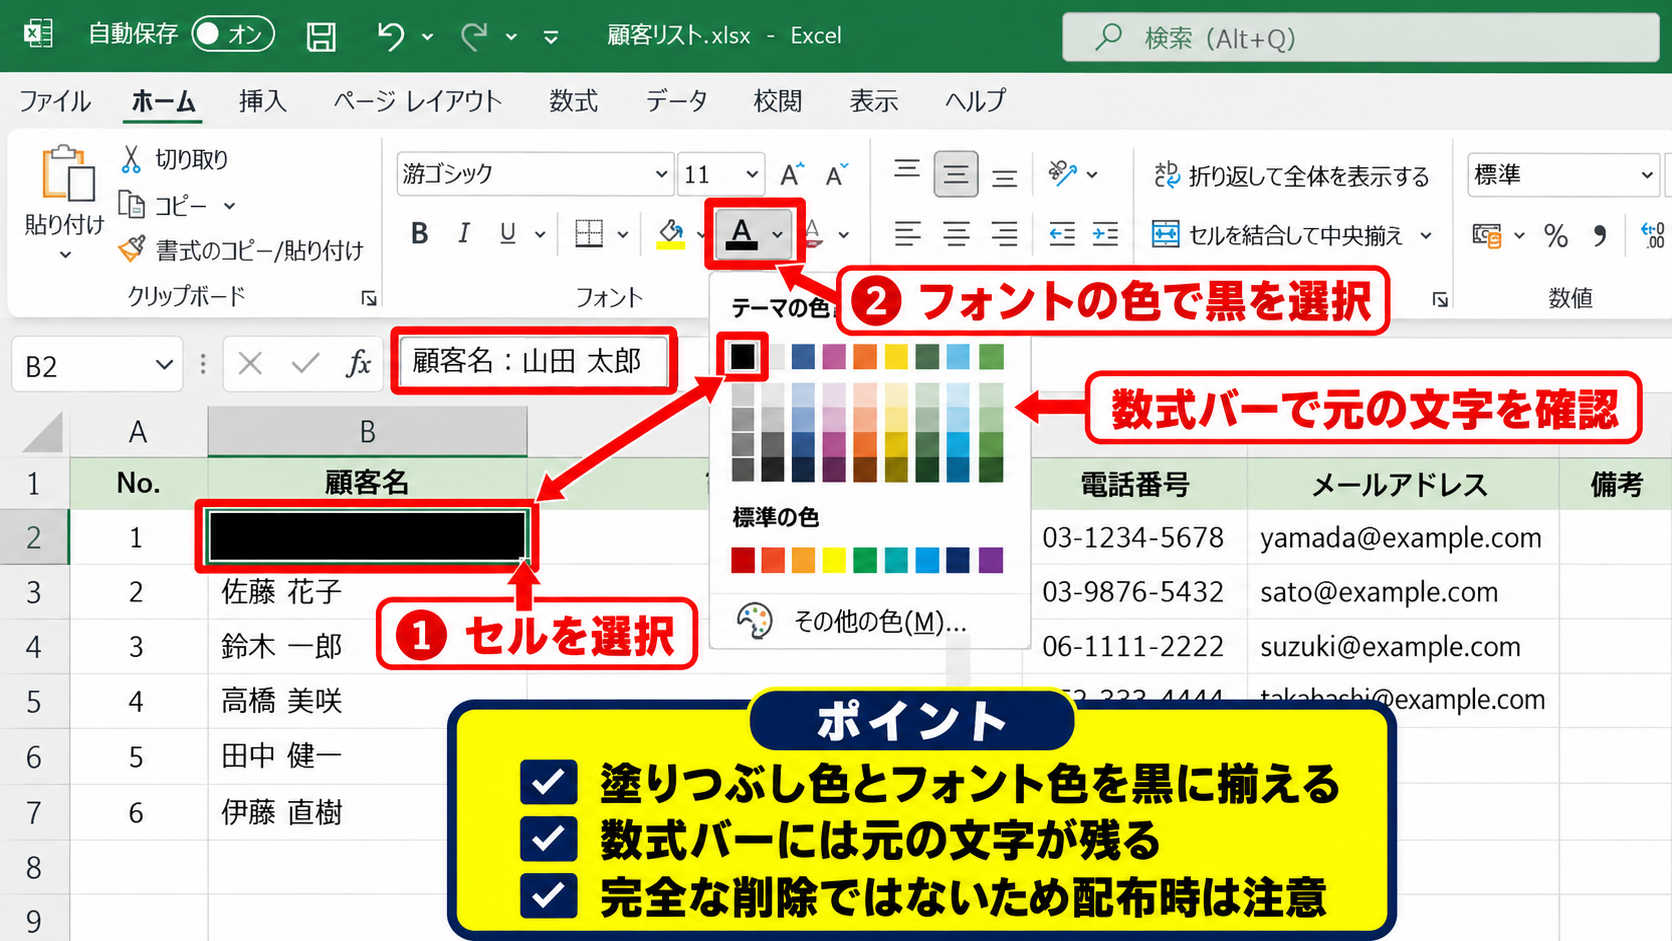This screenshot has height=941, width=1672.
Task: Click the Save icon in title bar
Action: pyautogui.click(x=321, y=37)
